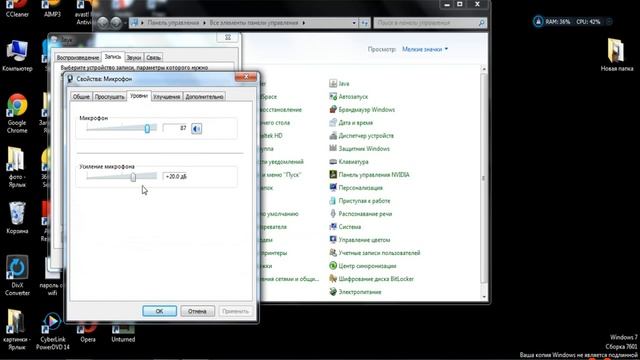Open Java in Control Panel
640x360 pixels.
tap(339, 84)
